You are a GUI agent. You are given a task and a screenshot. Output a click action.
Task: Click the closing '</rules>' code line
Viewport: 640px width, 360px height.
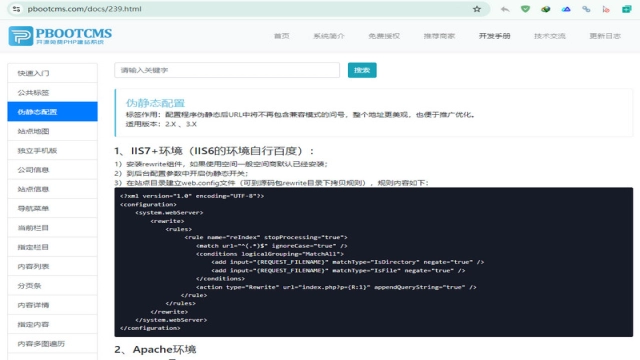[180, 303]
